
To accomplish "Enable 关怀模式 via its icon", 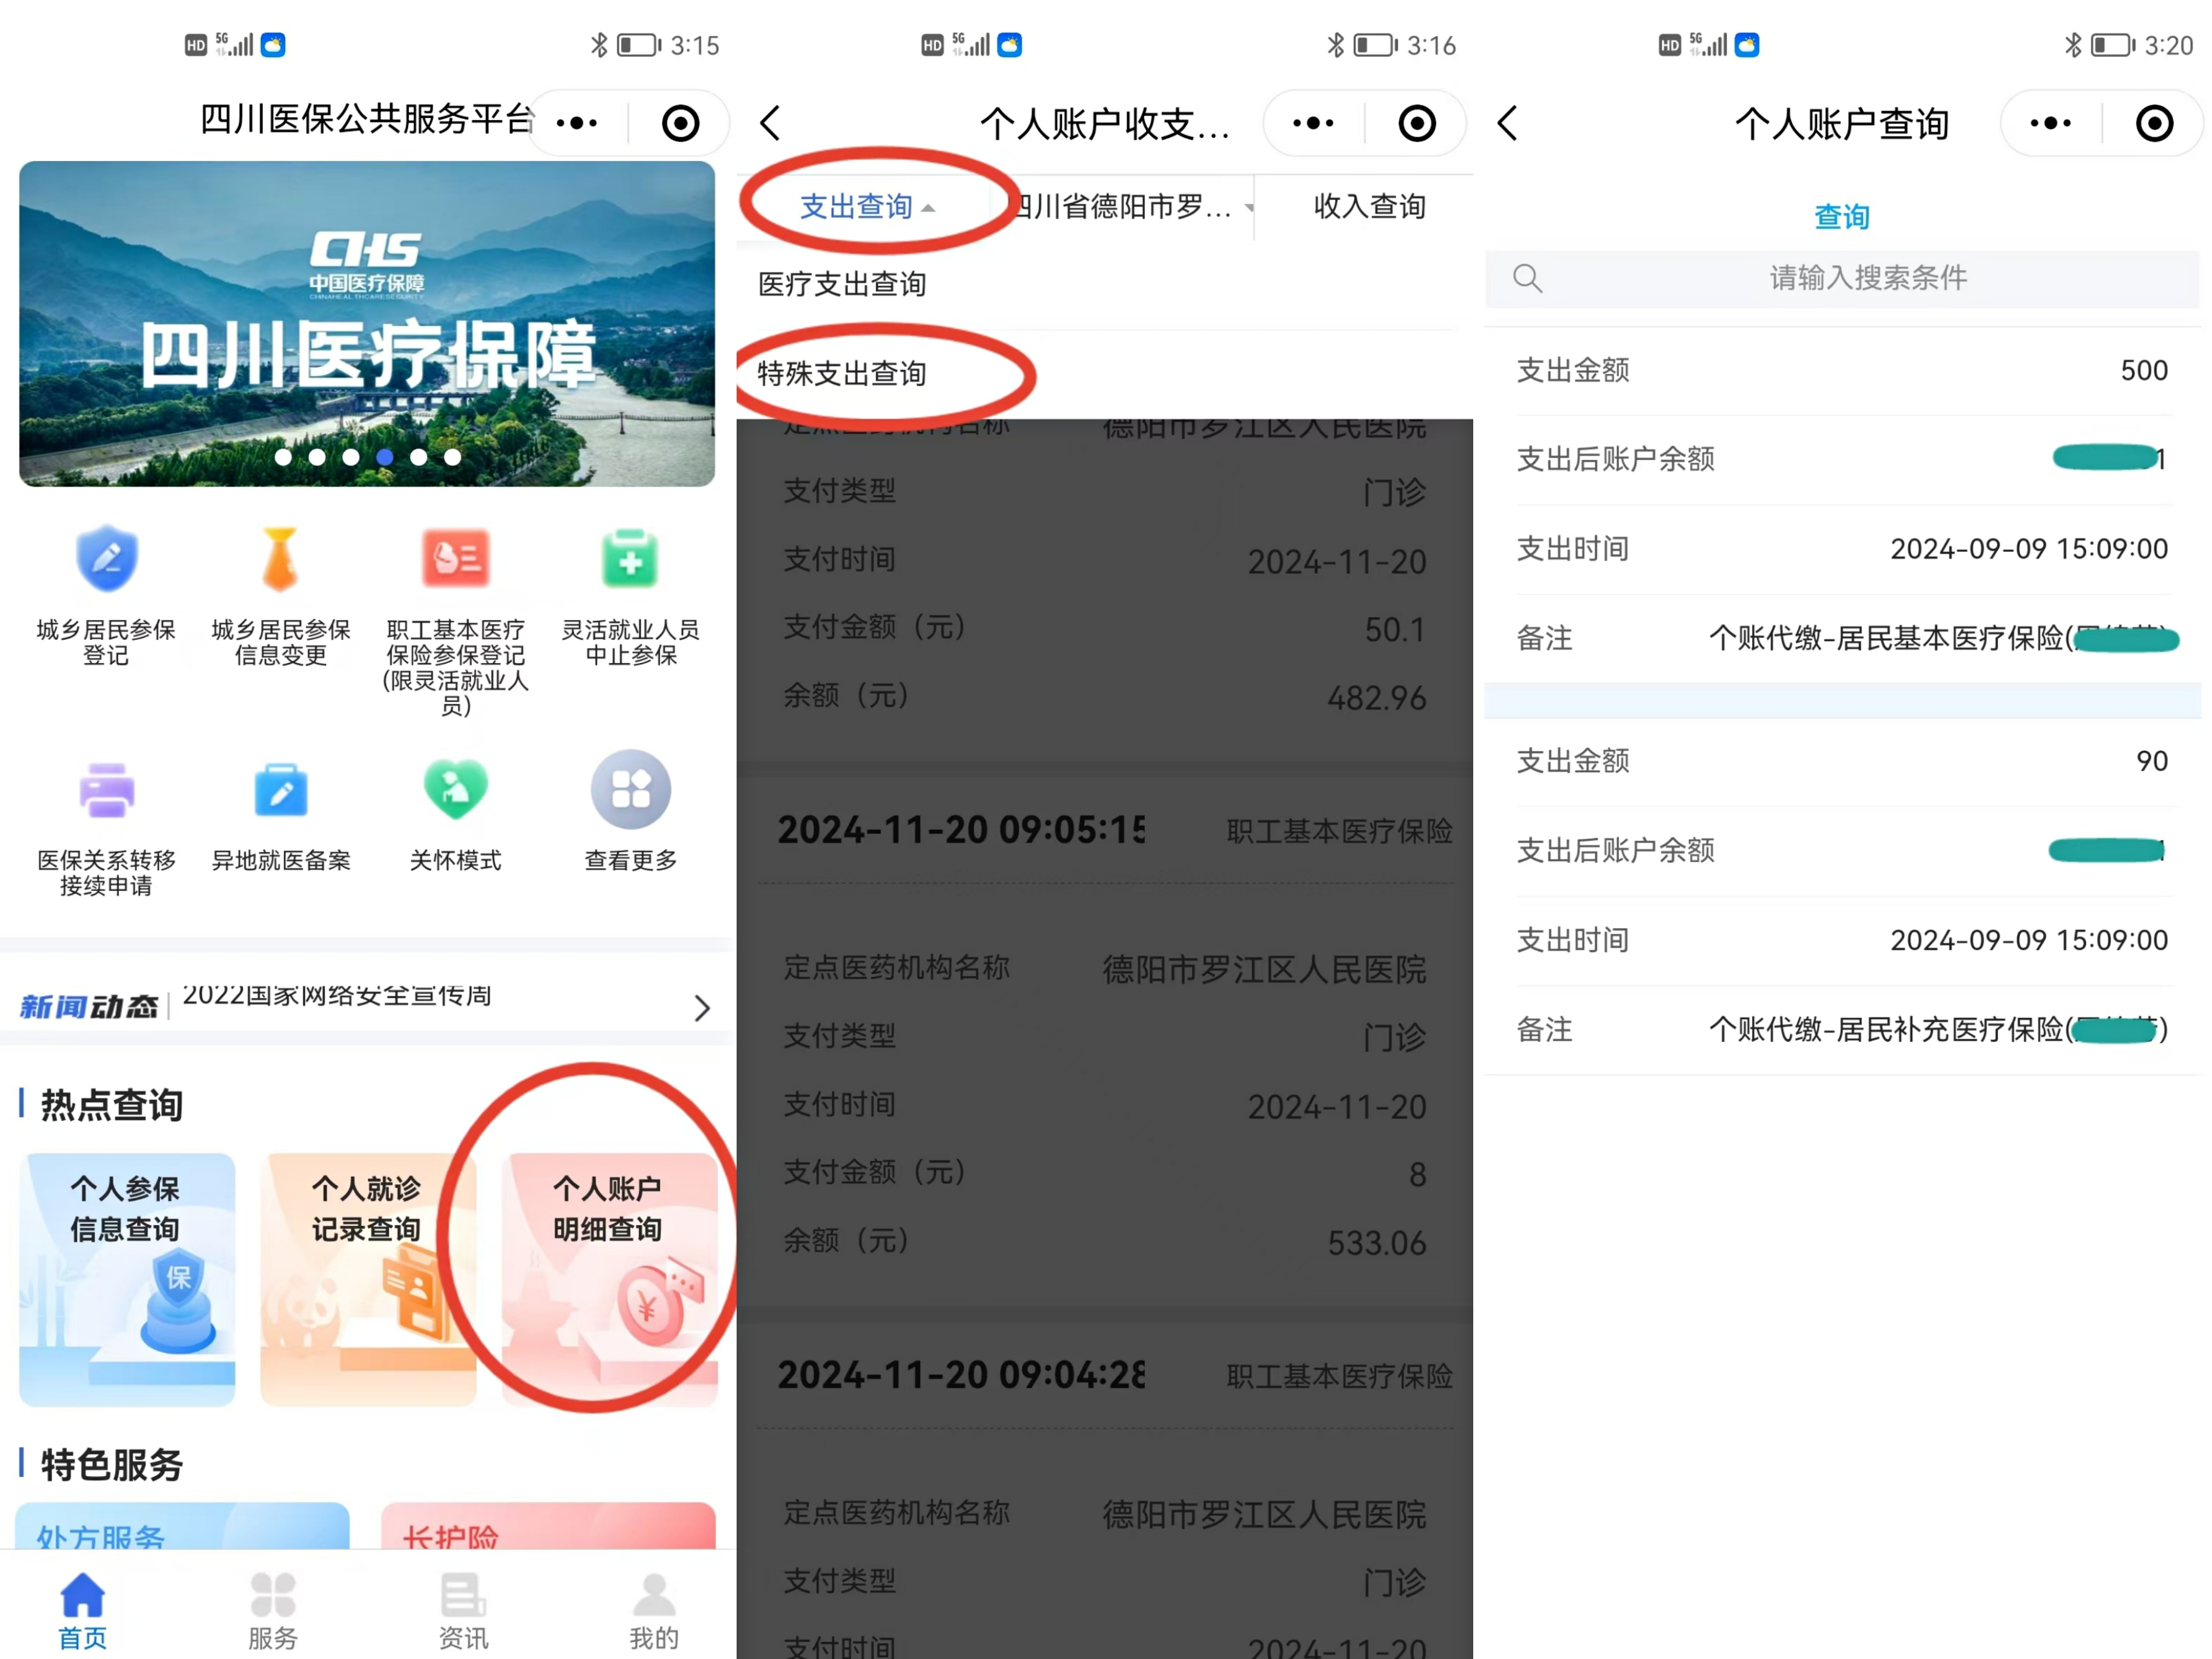I will [x=455, y=790].
